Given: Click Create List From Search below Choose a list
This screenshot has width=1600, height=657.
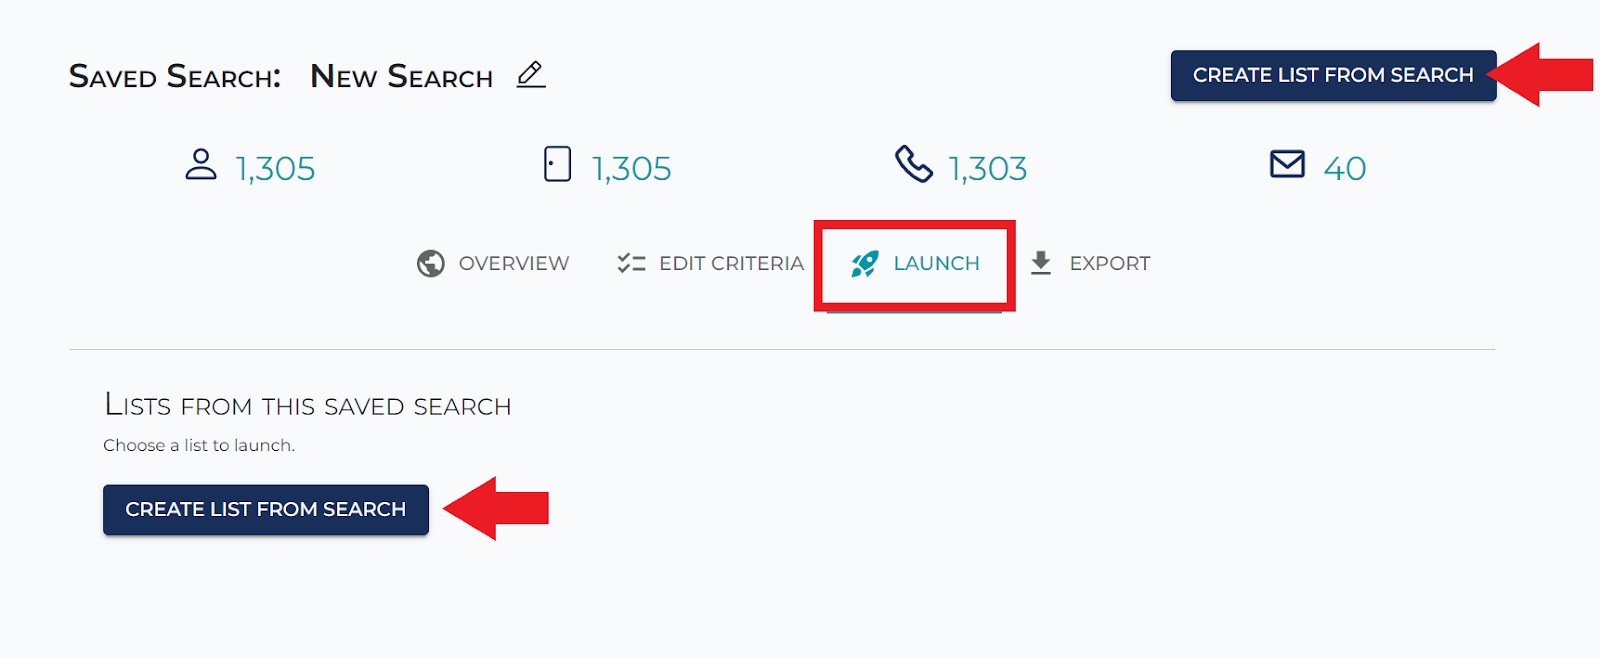Looking at the screenshot, I should click(x=266, y=509).
